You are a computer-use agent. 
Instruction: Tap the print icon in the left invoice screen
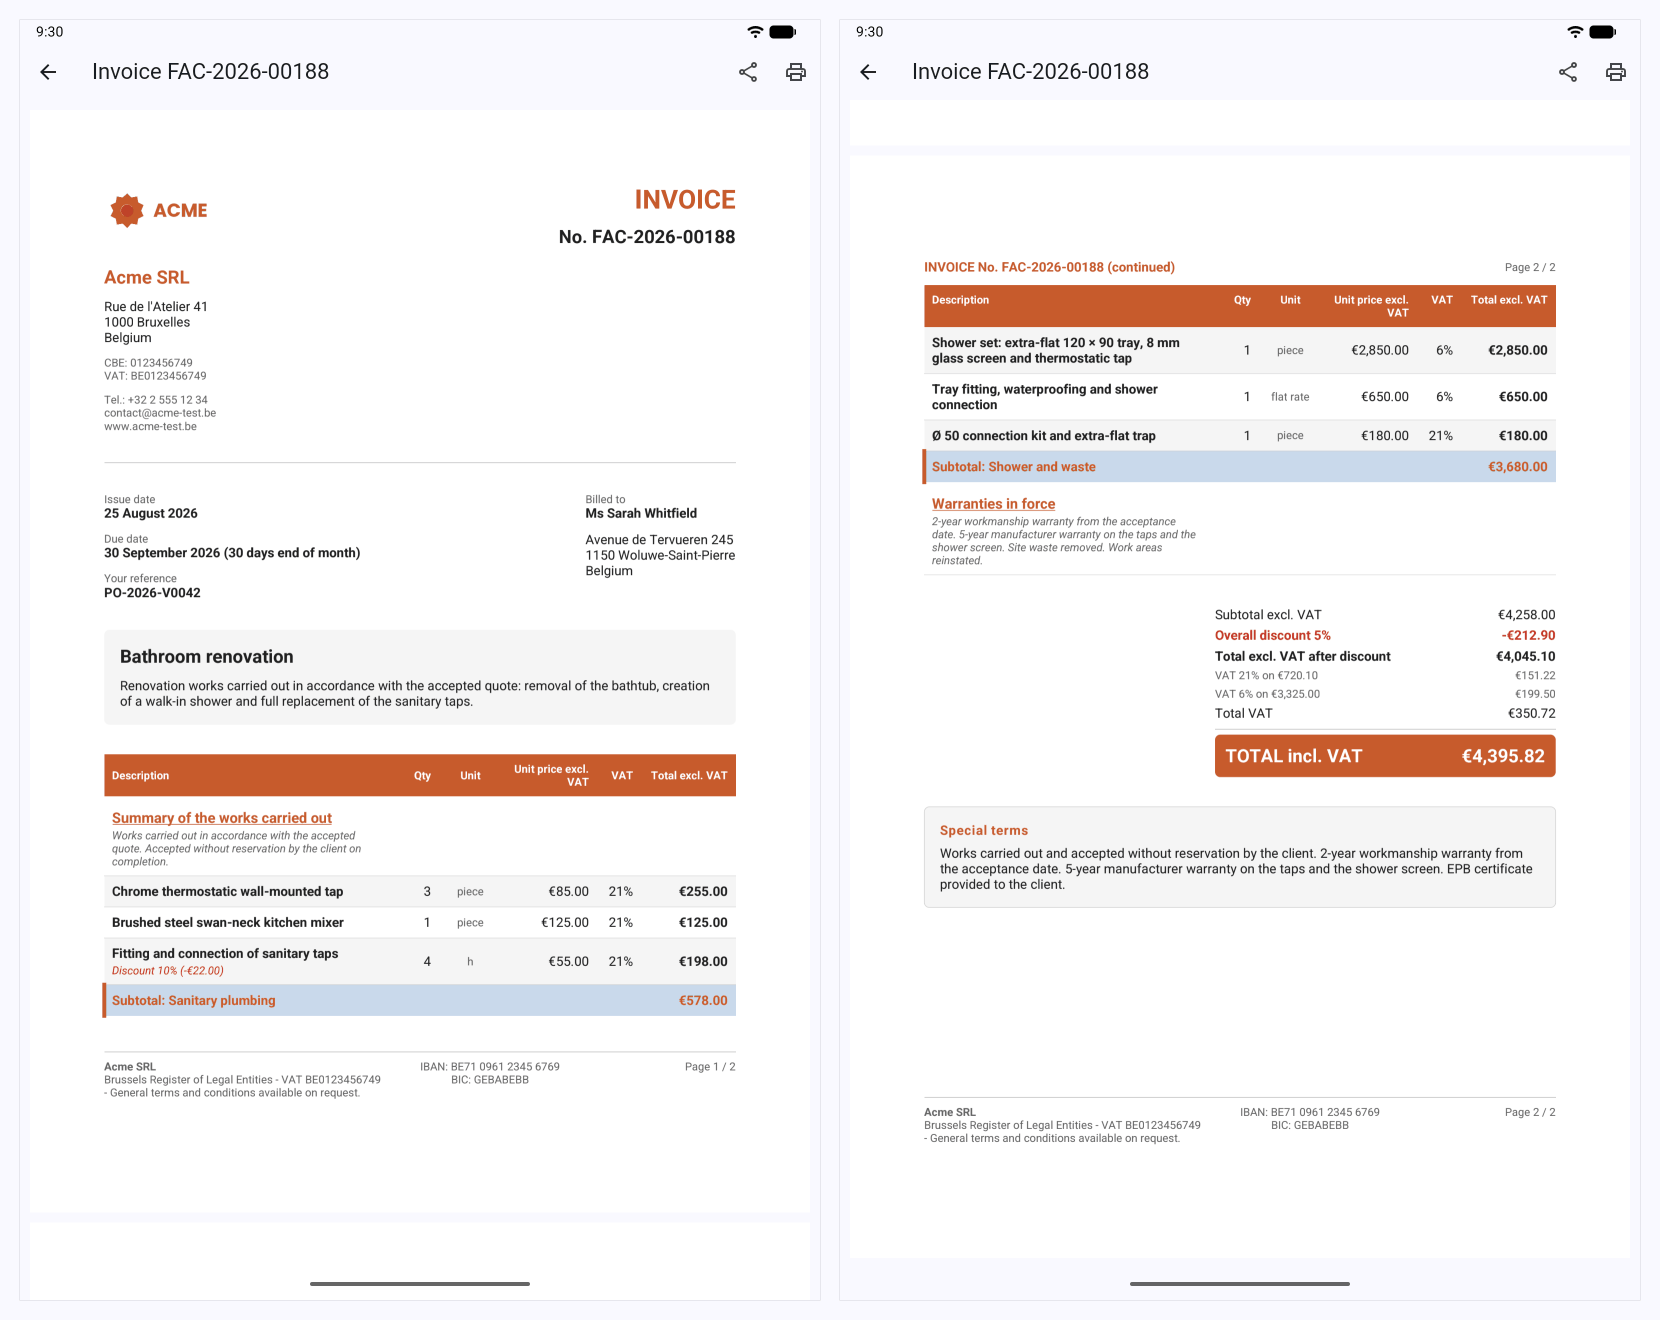pyautogui.click(x=796, y=72)
